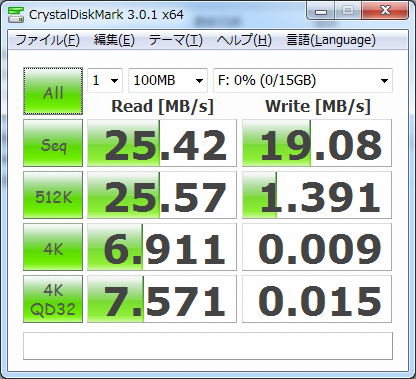Click the Seq write result 19.08
416x379 pixels.
(x=317, y=143)
